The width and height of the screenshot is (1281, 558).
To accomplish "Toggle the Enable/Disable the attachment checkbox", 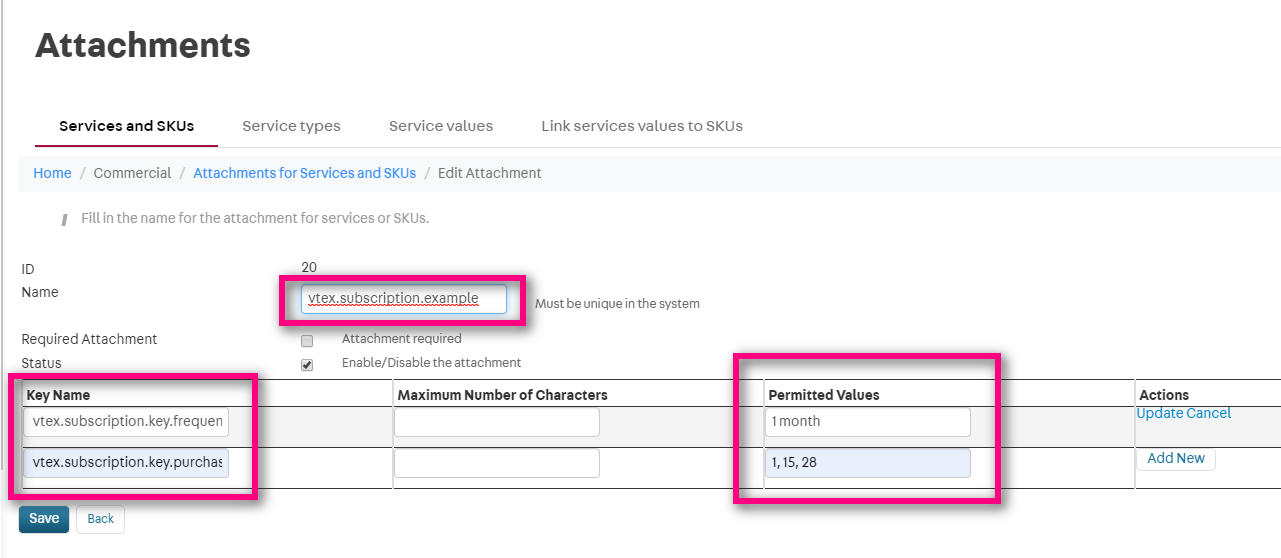I will 307,365.
